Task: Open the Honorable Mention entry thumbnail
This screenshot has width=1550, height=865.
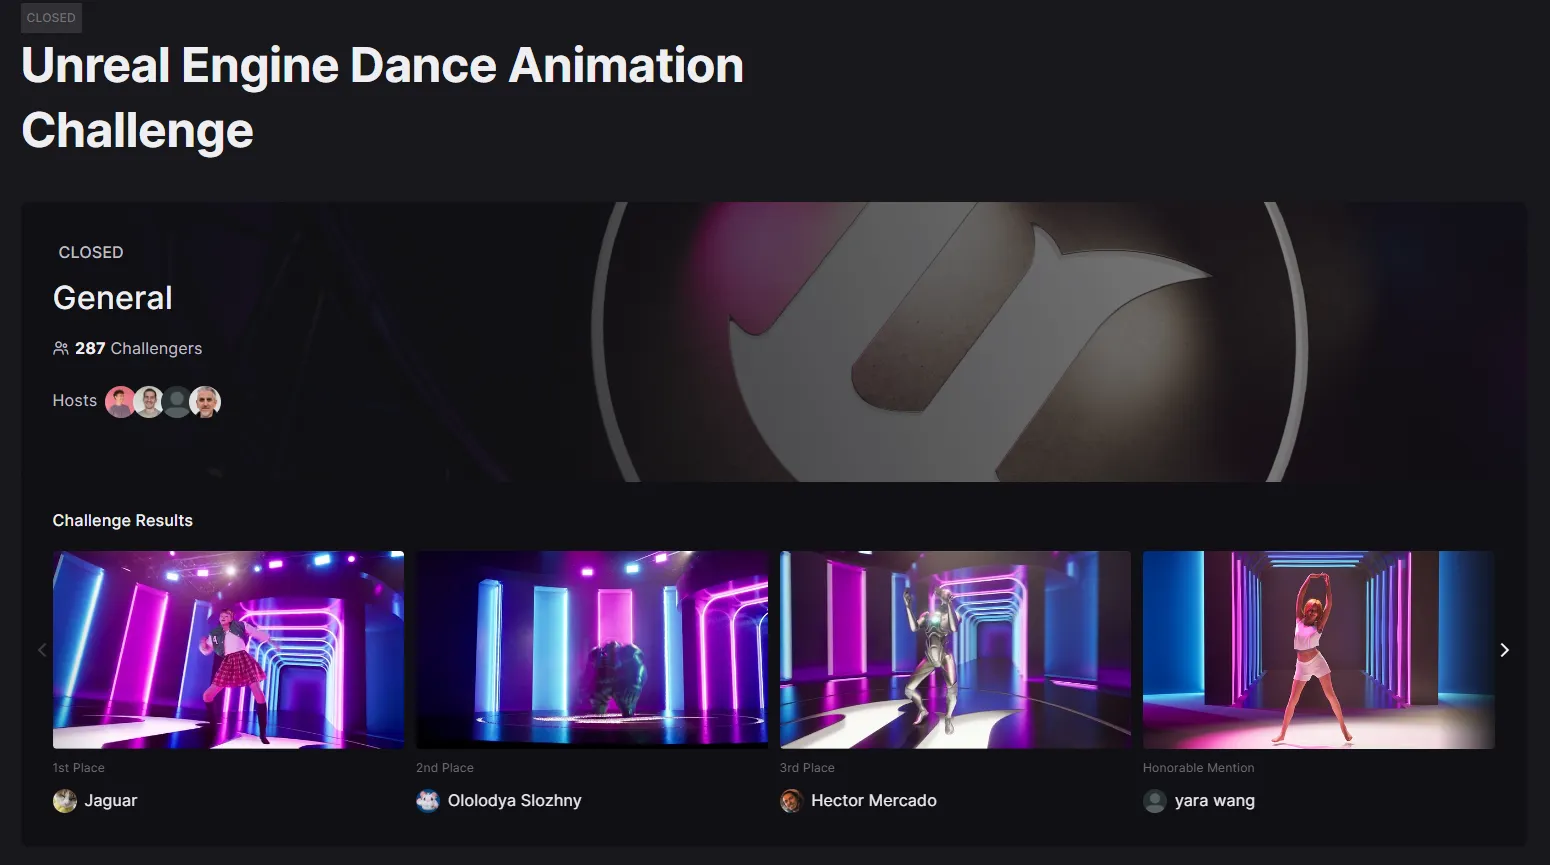Action: (x=1319, y=650)
